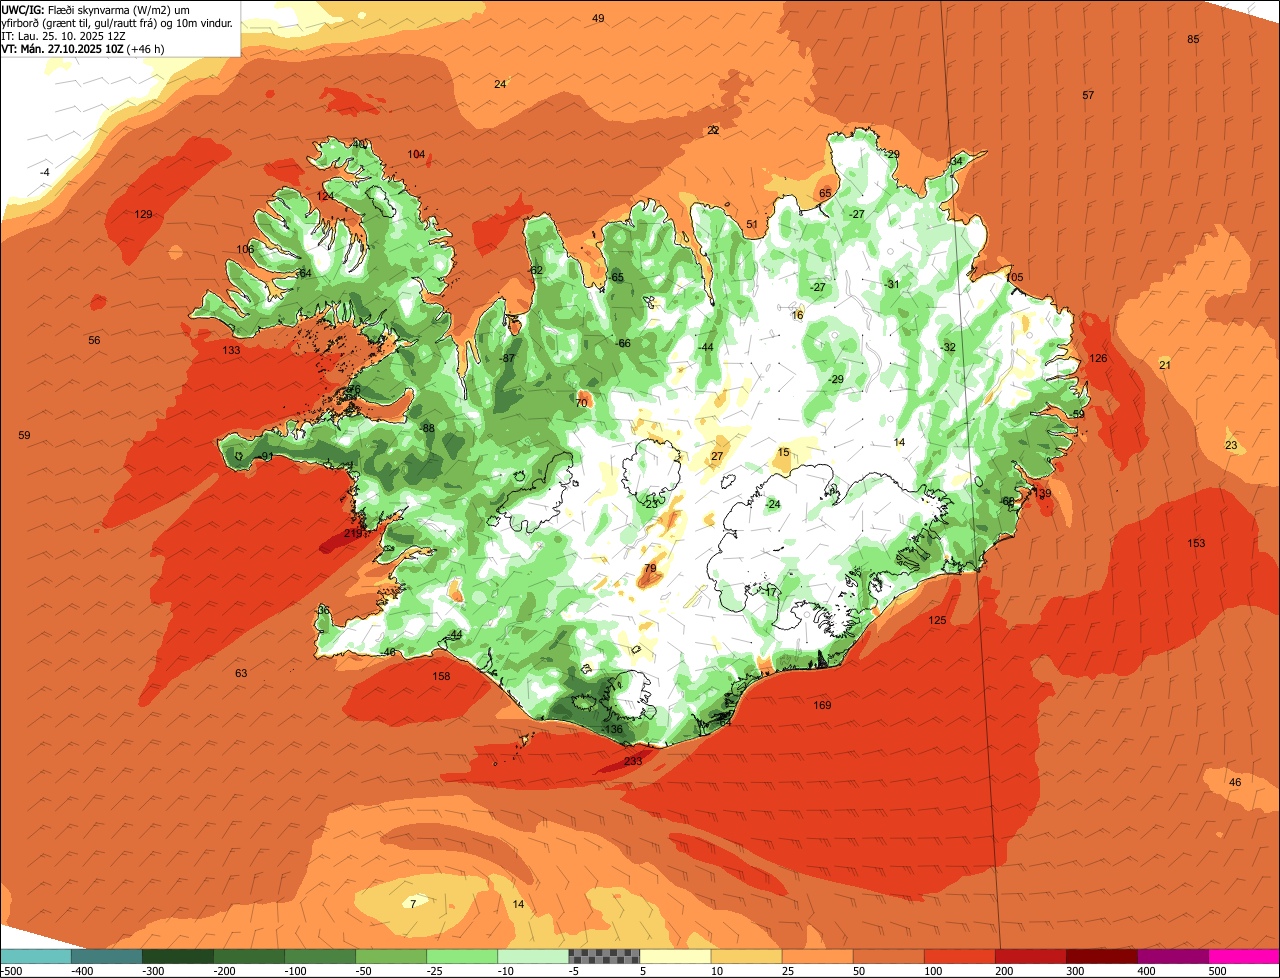Click the map value 21 in the eastern sea
Screen dimensions: 1280x978
pos(1164,365)
